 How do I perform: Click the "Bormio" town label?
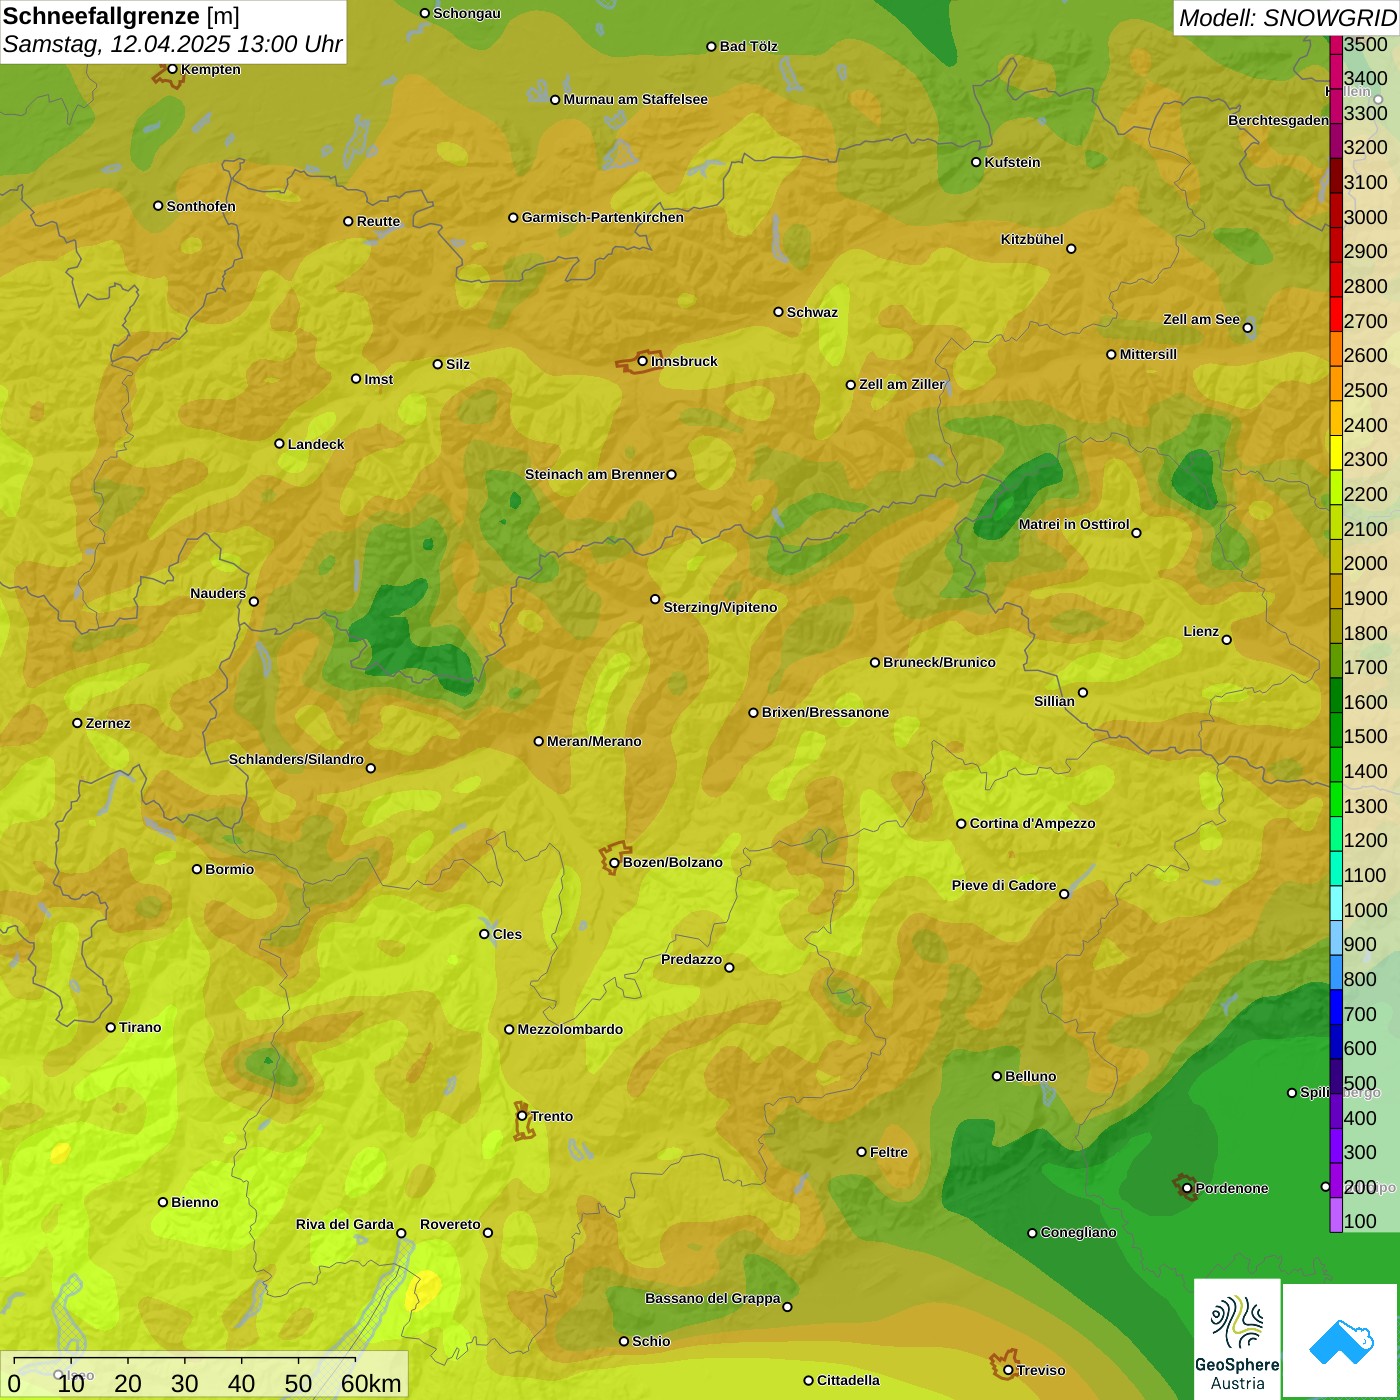pyautogui.click(x=230, y=869)
